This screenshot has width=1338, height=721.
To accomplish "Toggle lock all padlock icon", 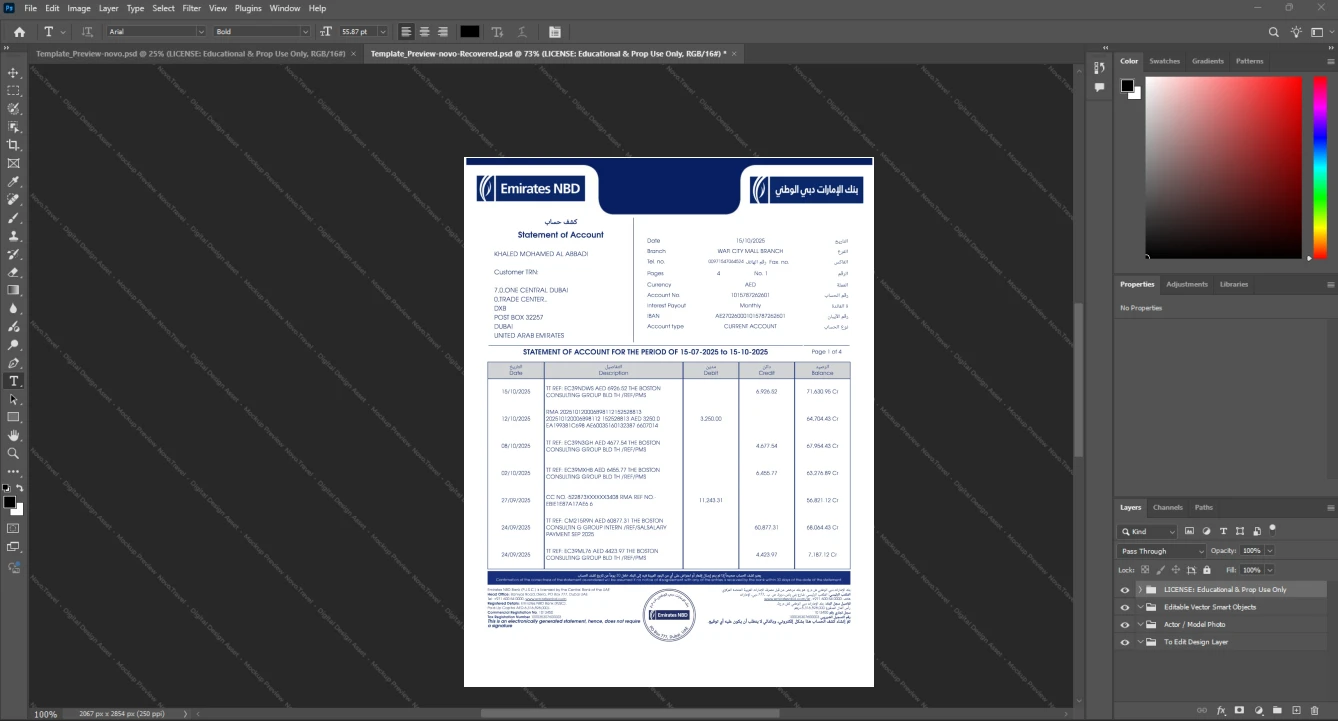I will tap(1205, 570).
